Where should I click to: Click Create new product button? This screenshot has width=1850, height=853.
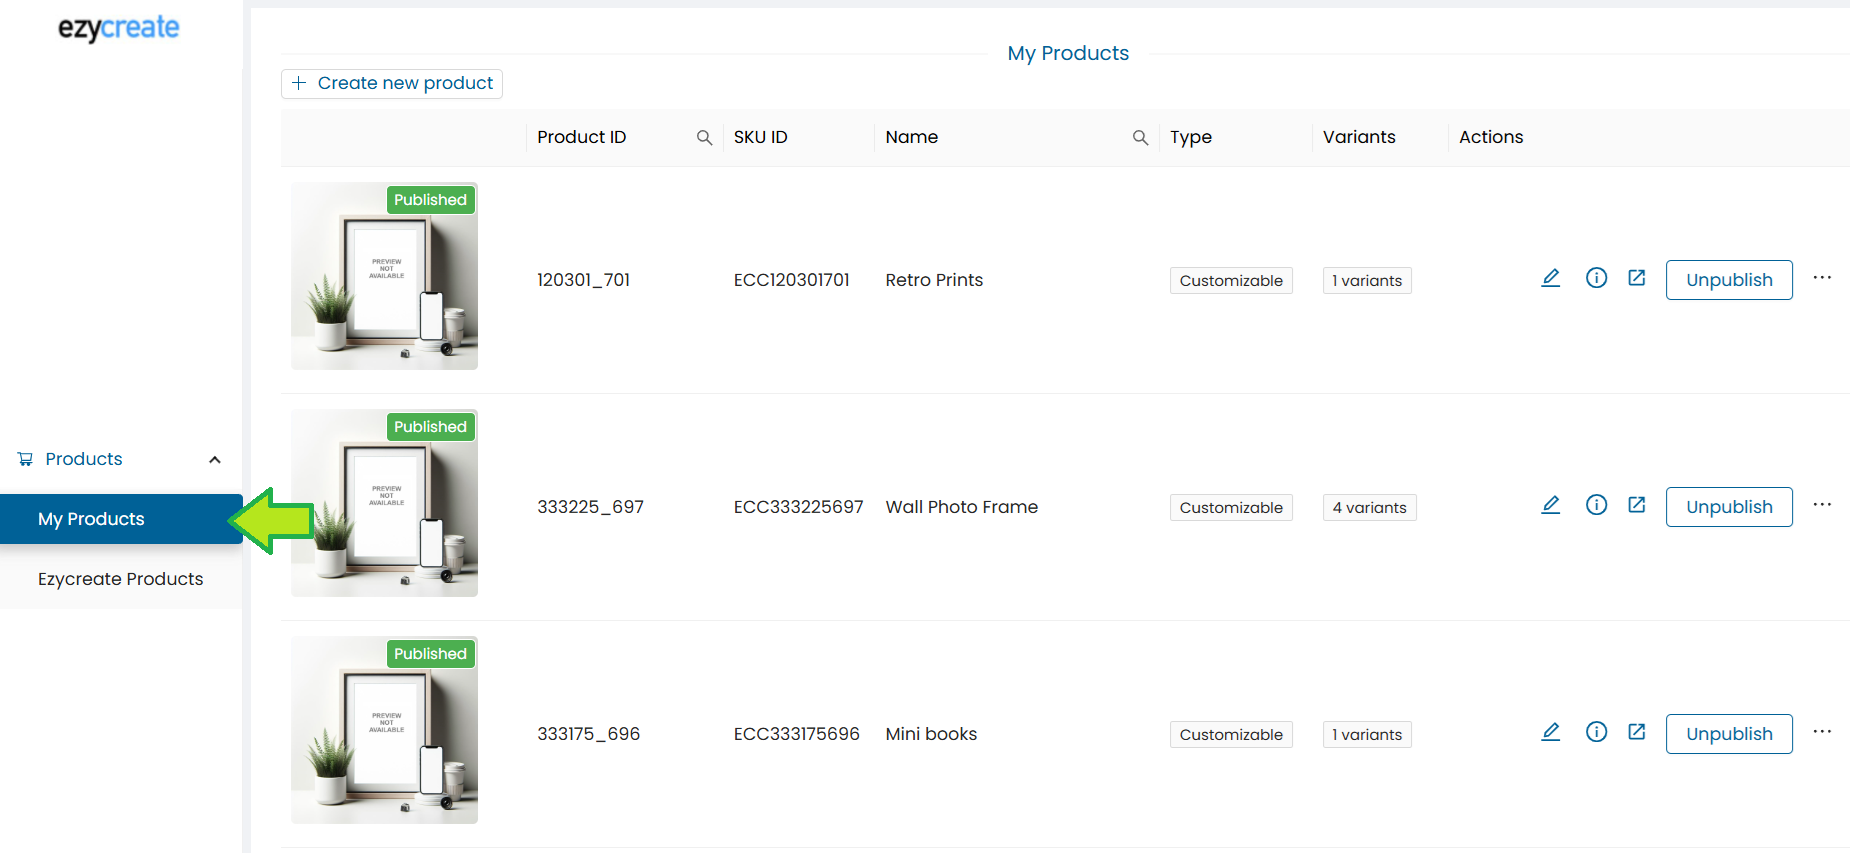tap(392, 83)
